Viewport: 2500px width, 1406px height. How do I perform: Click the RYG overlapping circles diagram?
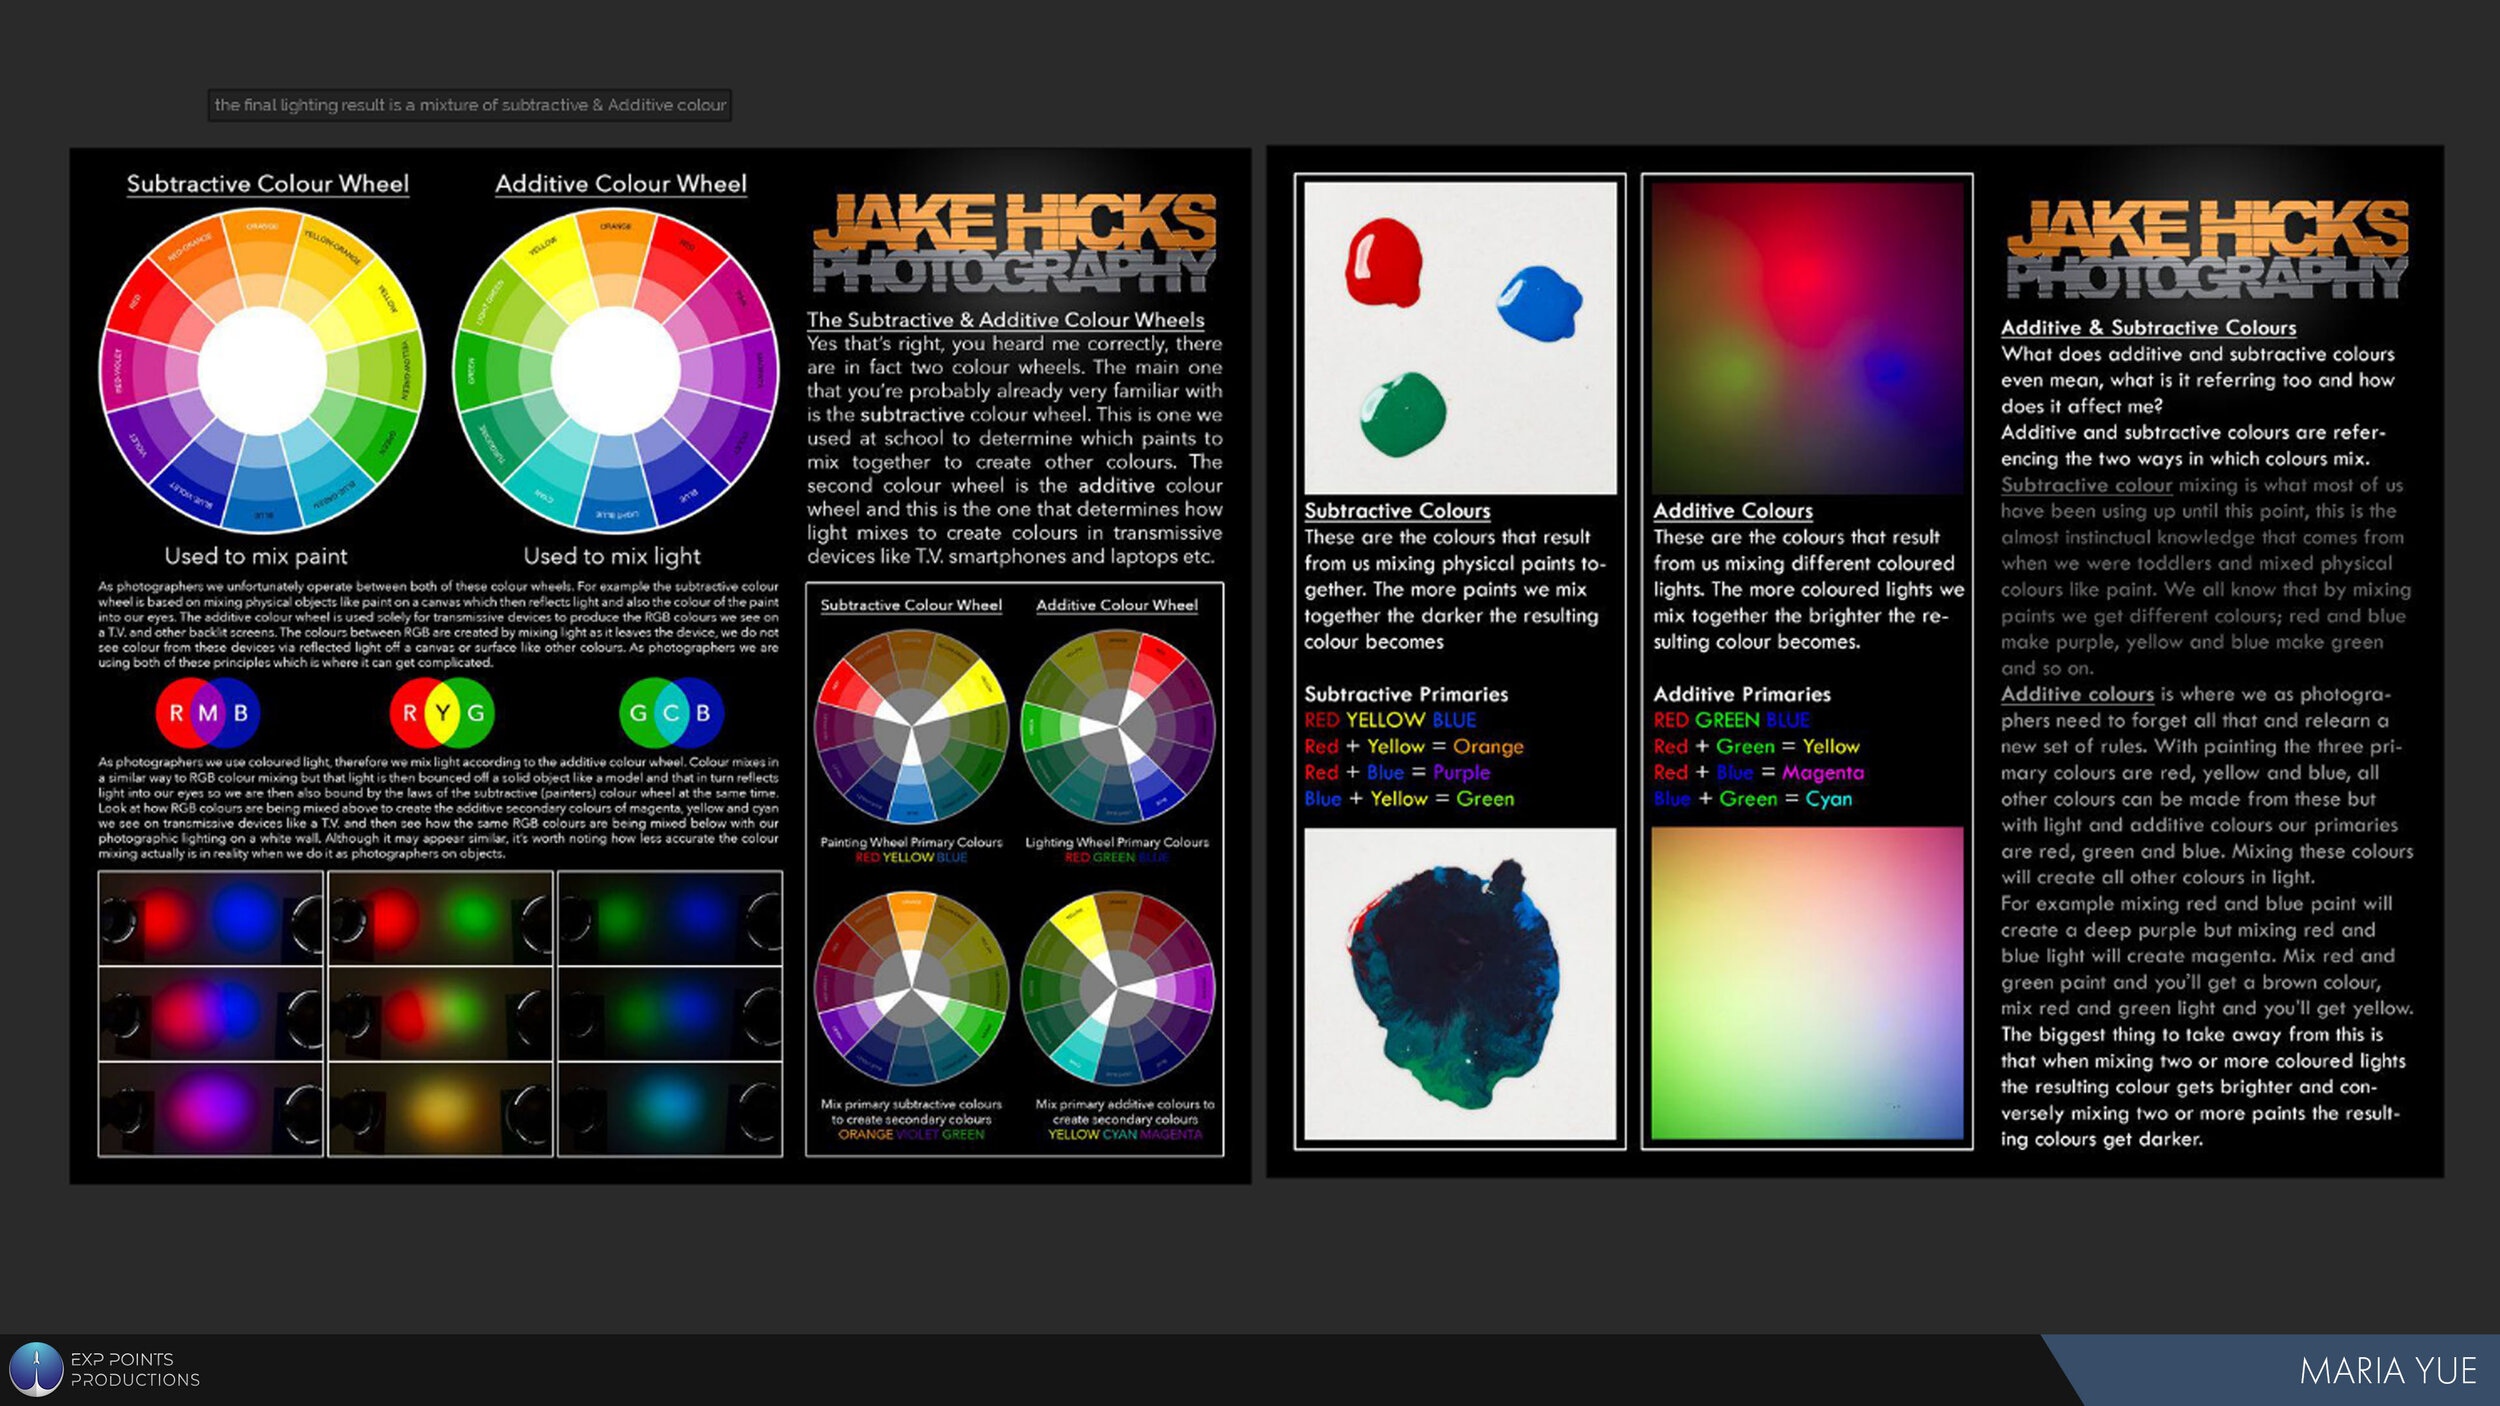[441, 713]
